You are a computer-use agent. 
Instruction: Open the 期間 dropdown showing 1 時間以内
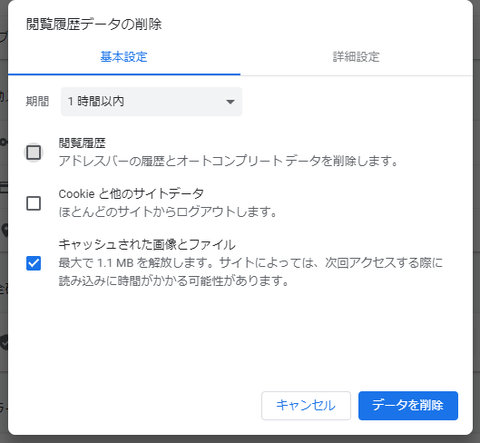coord(151,101)
